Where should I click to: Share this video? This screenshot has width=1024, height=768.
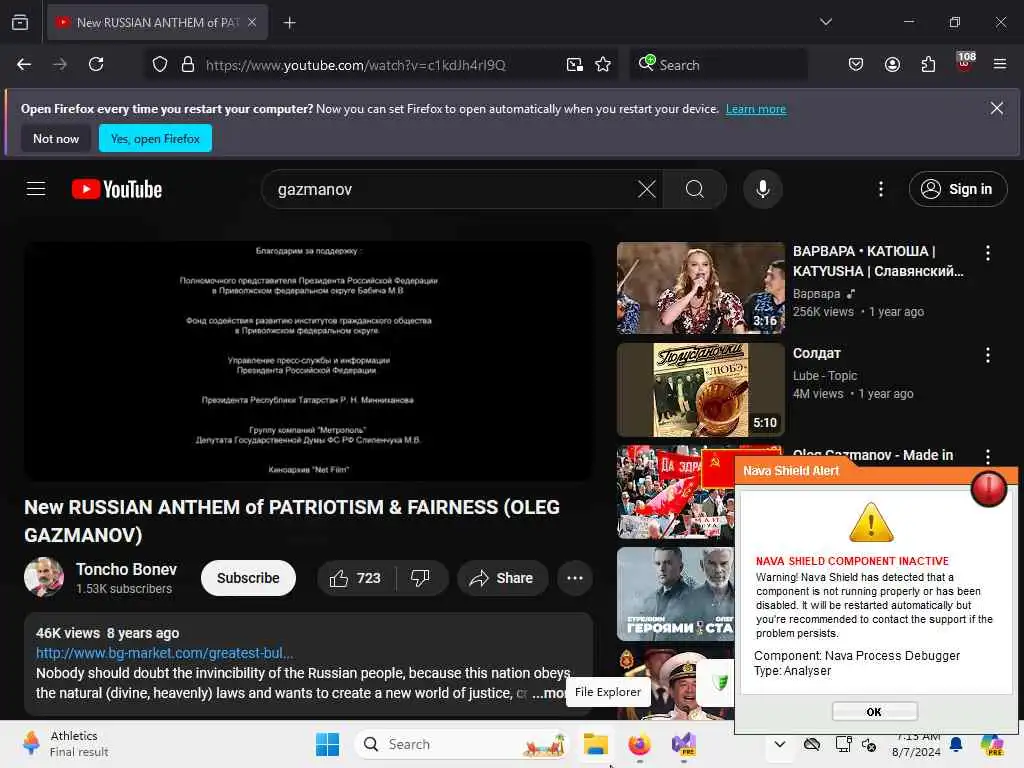click(x=502, y=578)
